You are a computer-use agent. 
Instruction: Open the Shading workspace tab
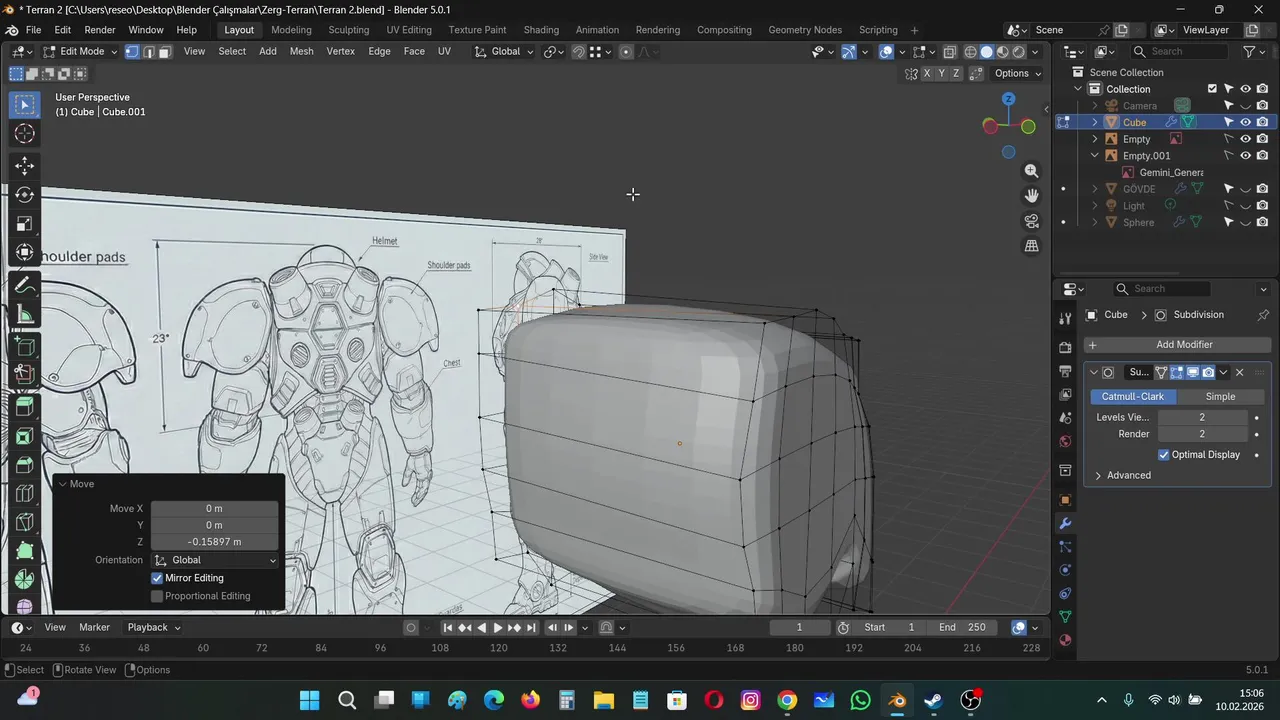pyautogui.click(x=541, y=30)
